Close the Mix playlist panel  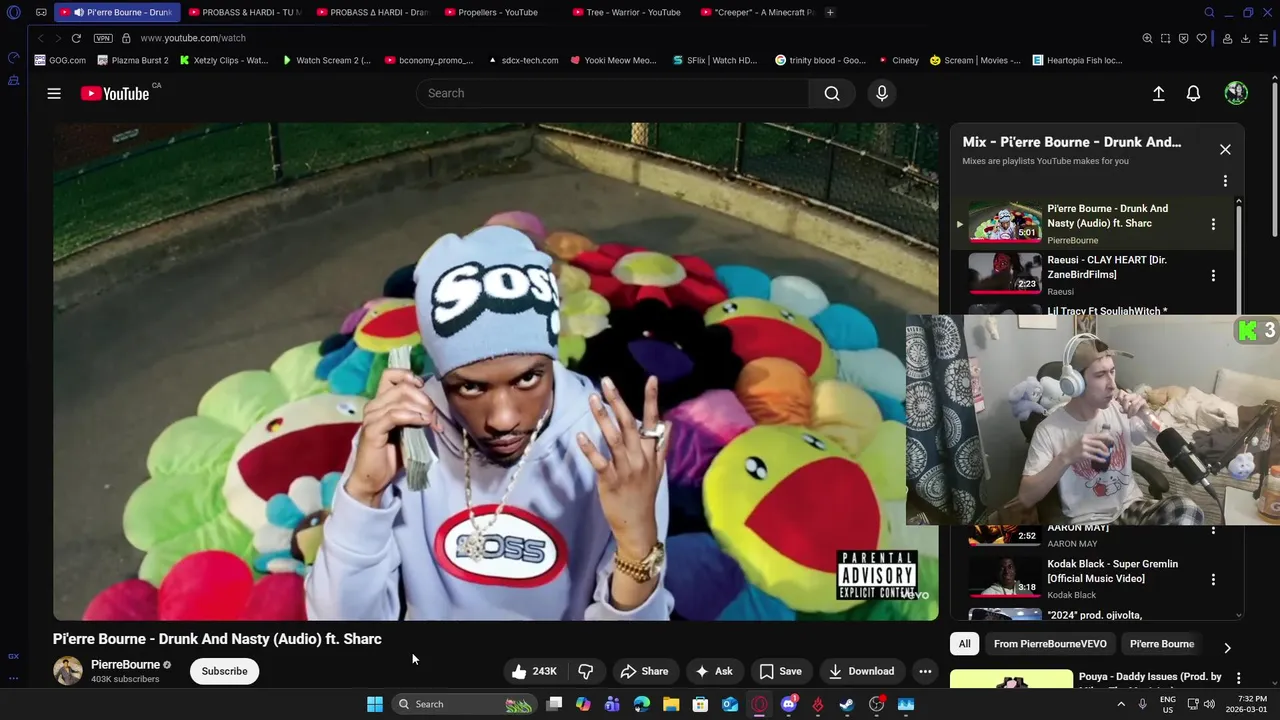point(1225,149)
